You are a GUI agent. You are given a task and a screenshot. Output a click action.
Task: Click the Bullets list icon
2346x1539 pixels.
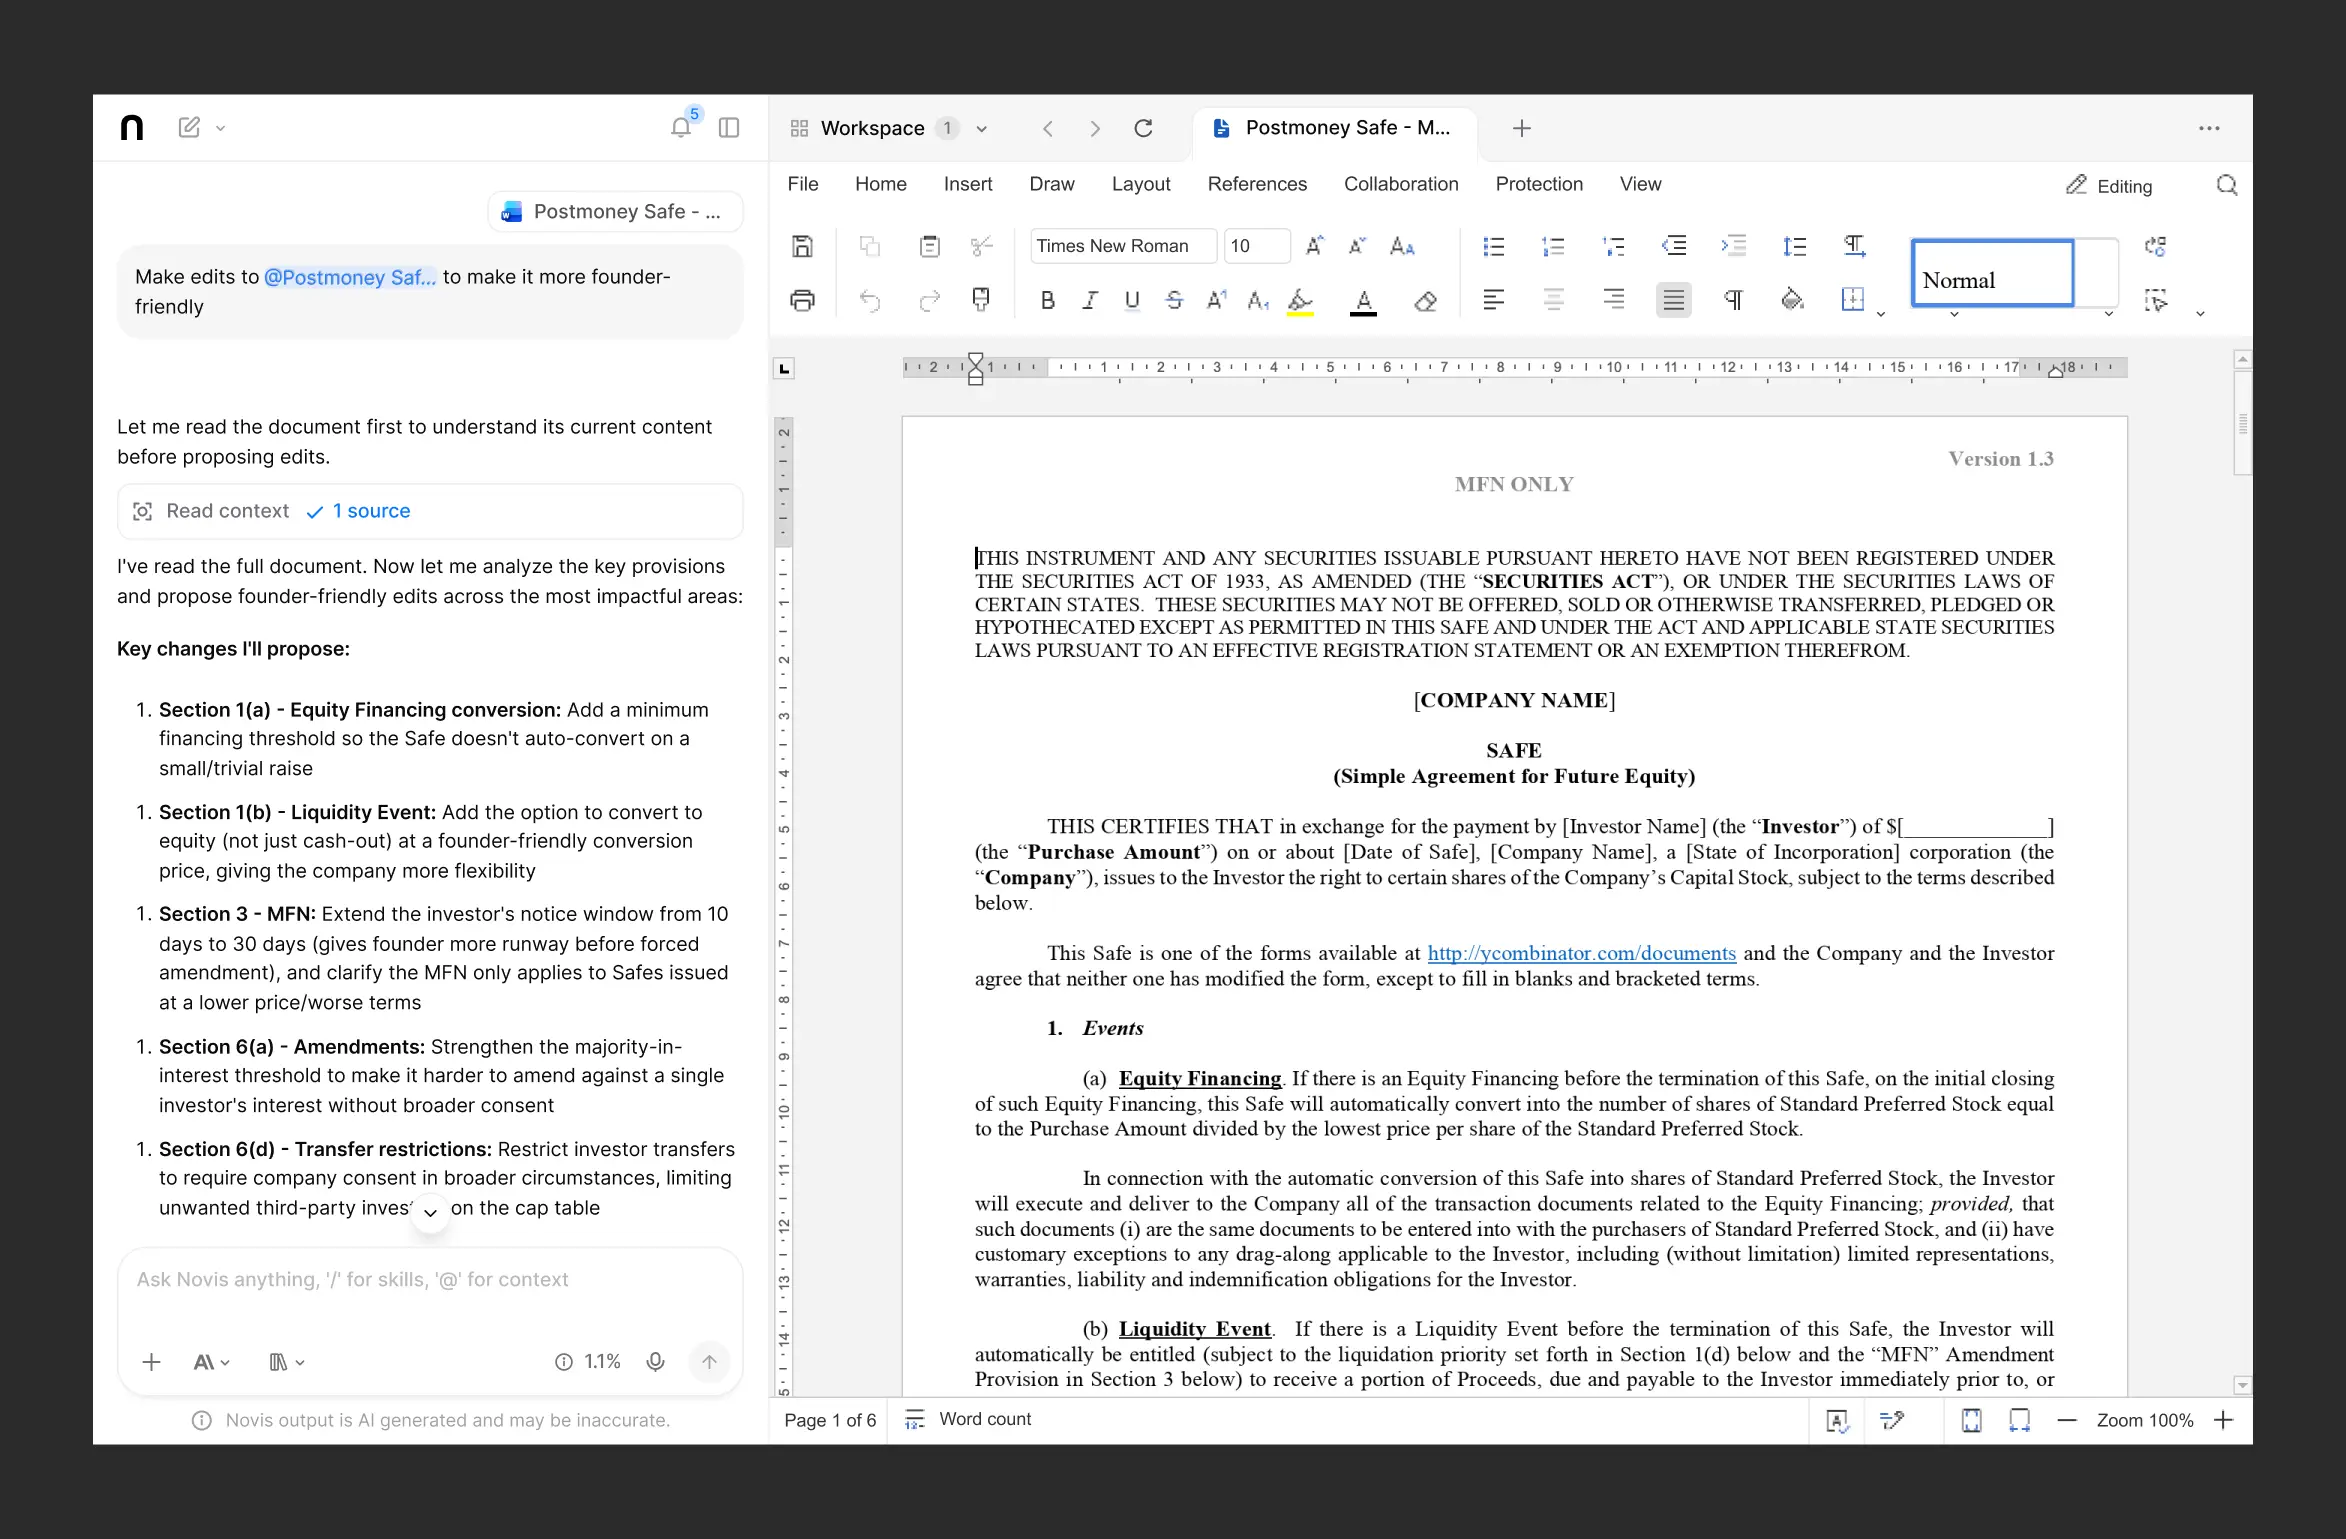point(1493,246)
